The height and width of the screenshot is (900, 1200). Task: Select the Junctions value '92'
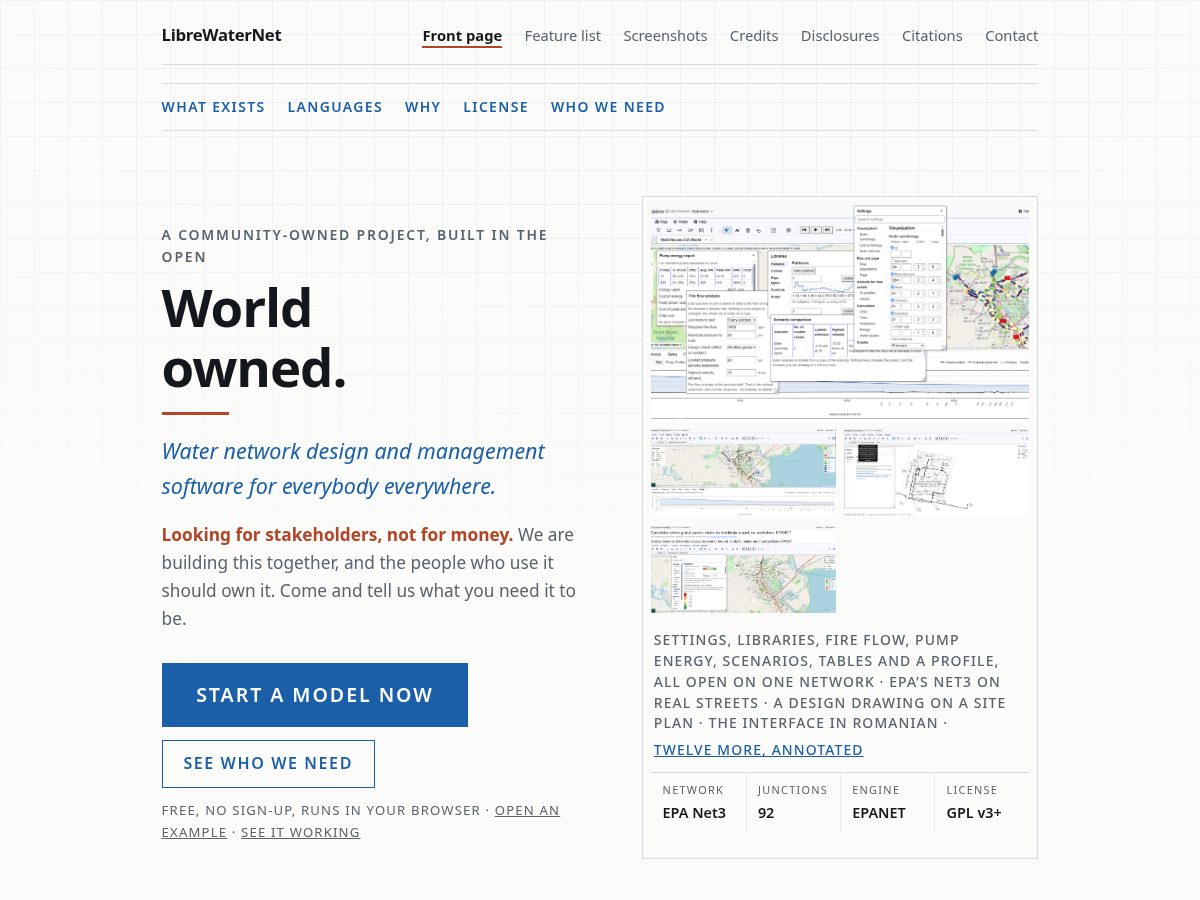click(766, 813)
